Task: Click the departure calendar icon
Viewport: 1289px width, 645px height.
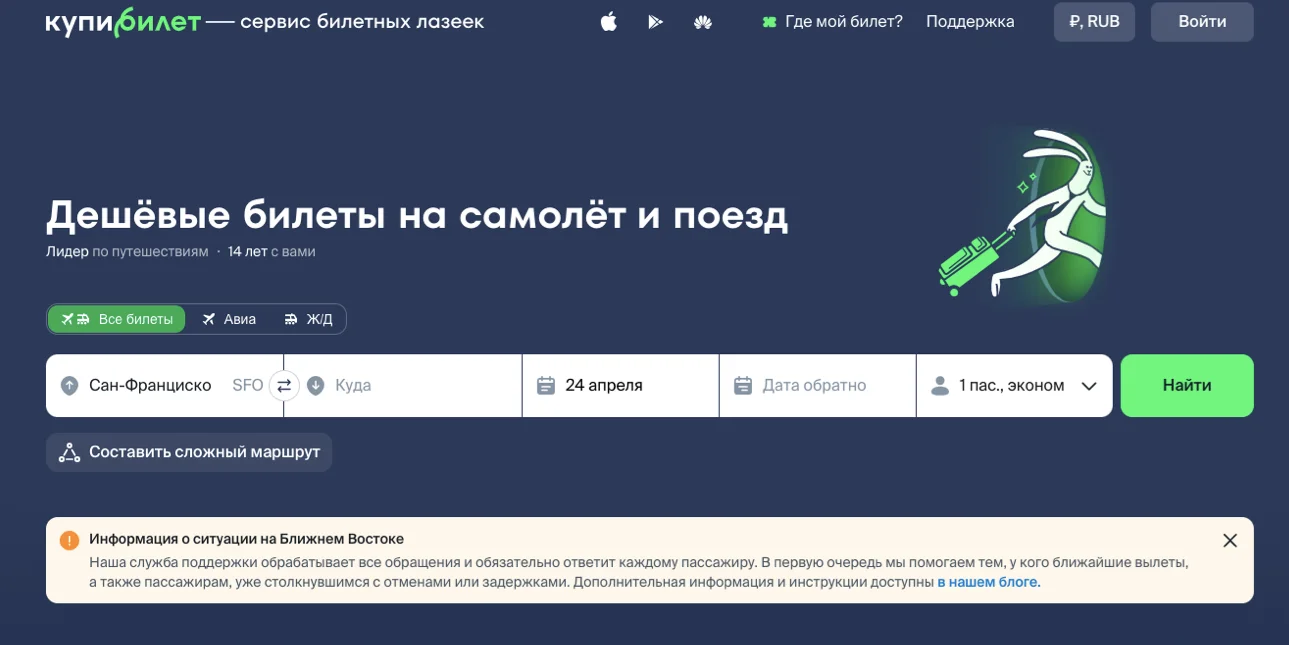Action: [546, 384]
